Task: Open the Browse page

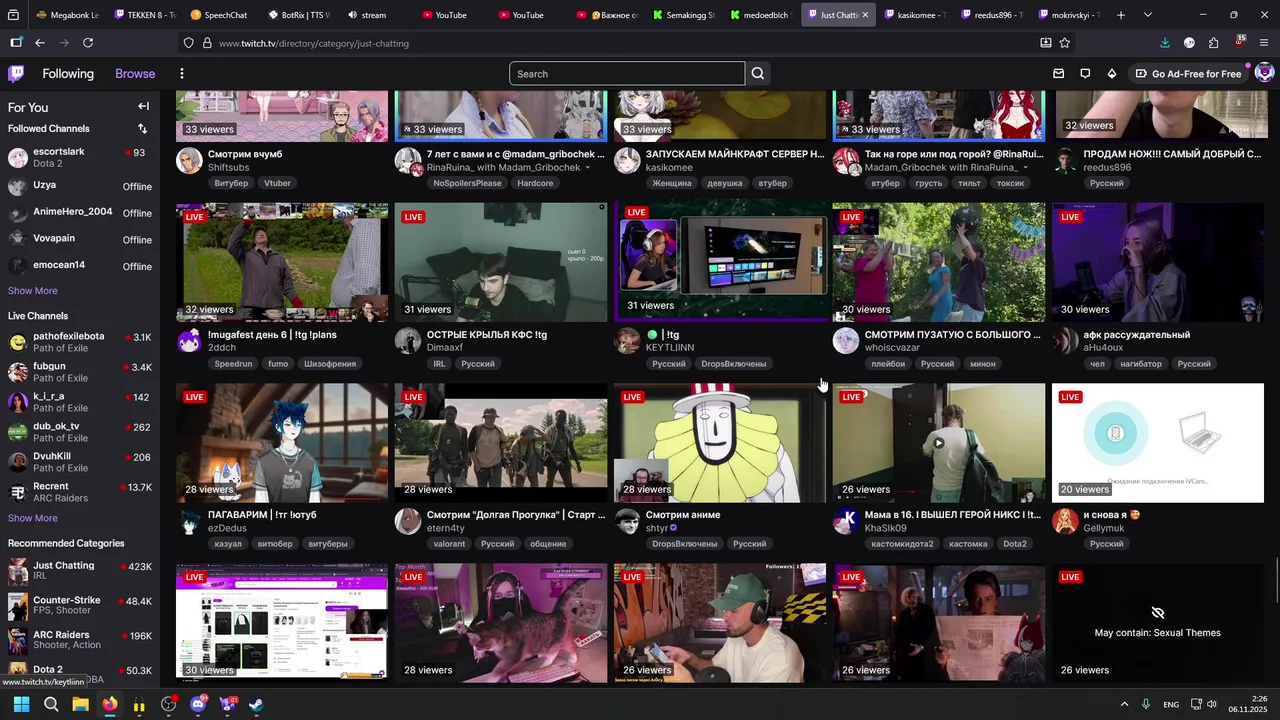Action: 135,73
